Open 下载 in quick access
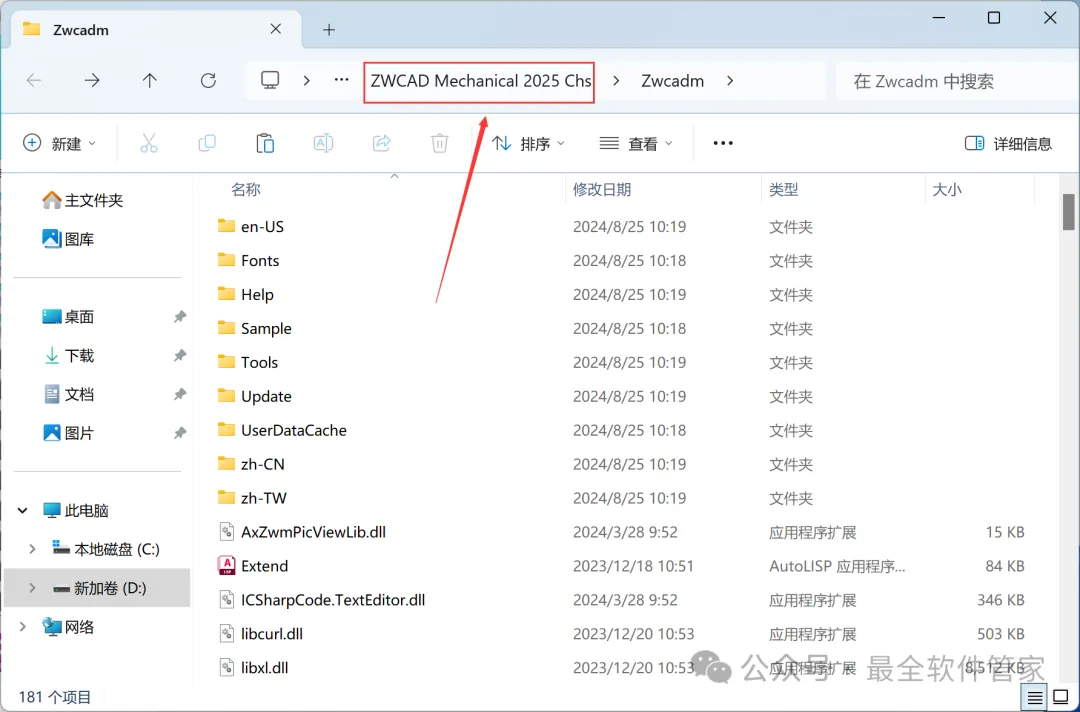Screen dimensions: 1080x712 68,355
